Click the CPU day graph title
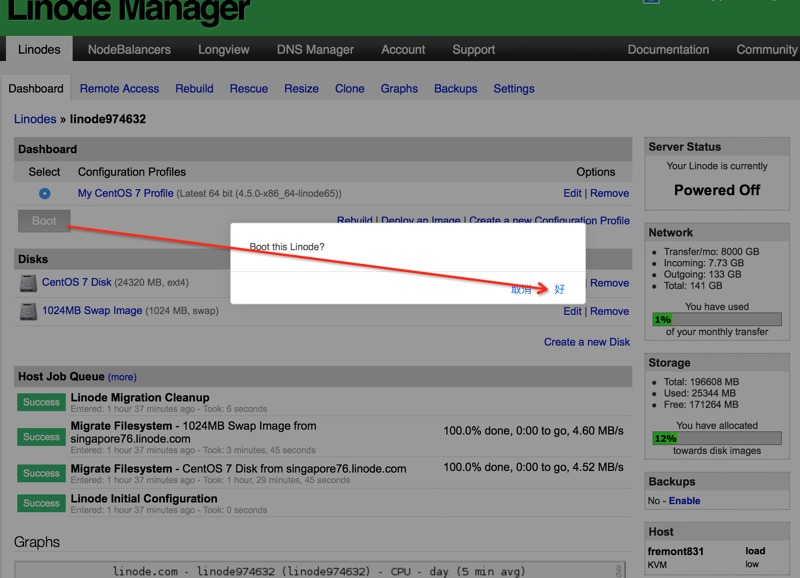Image resolution: width=800 pixels, height=578 pixels. tap(319, 571)
